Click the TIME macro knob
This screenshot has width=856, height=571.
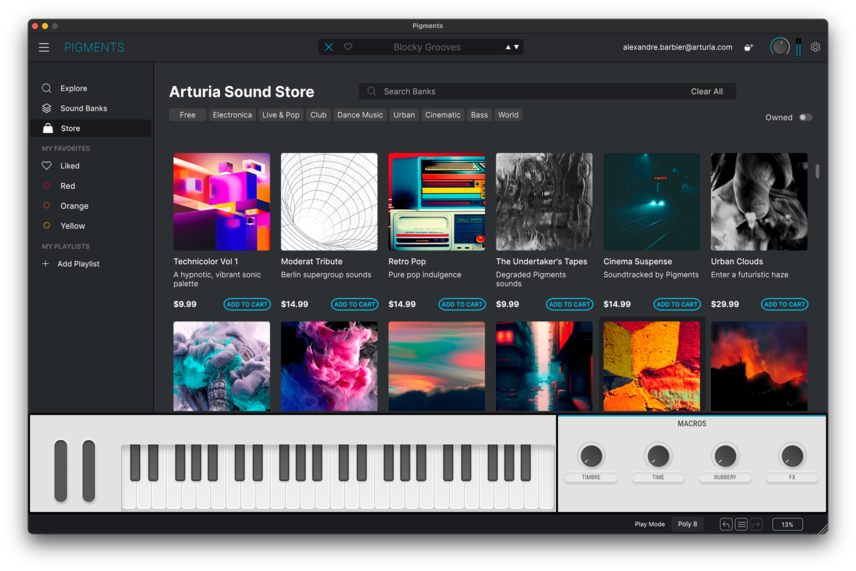(x=658, y=456)
